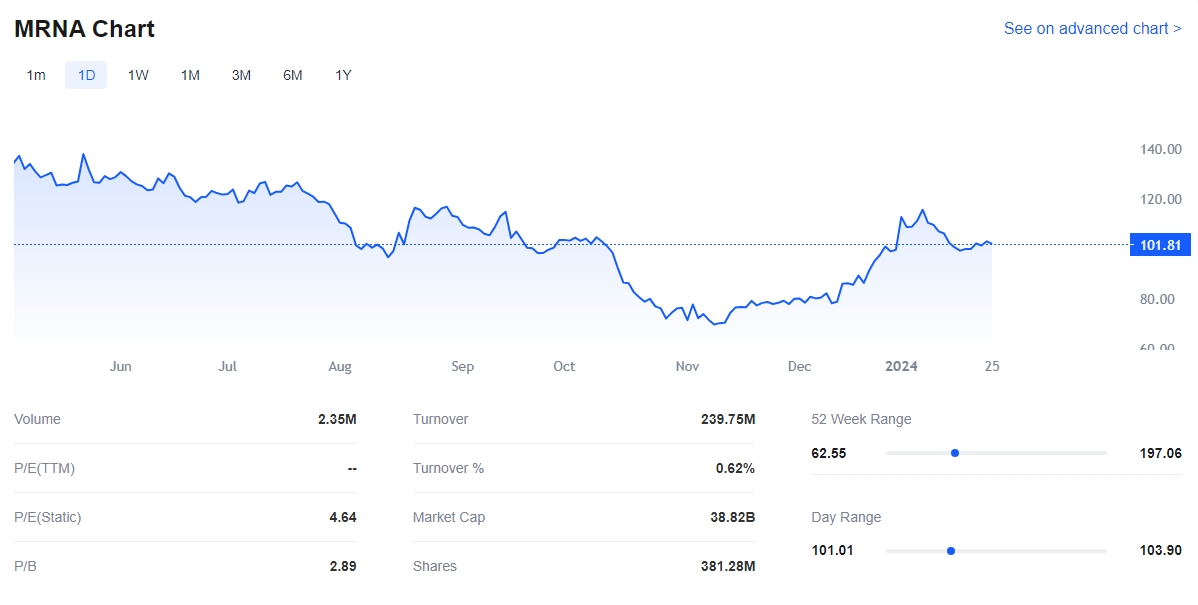1198x605 pixels.
Task: Click the Day Range slider dot
Action: 951,551
